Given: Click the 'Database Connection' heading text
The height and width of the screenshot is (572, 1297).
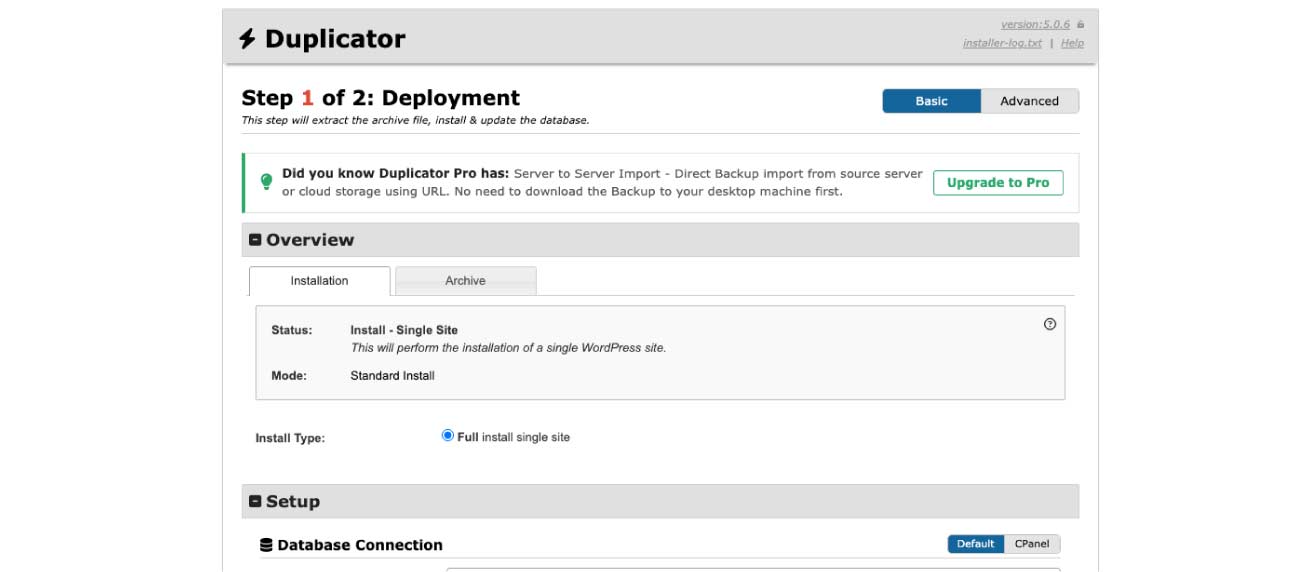Looking at the screenshot, I should click(x=360, y=545).
